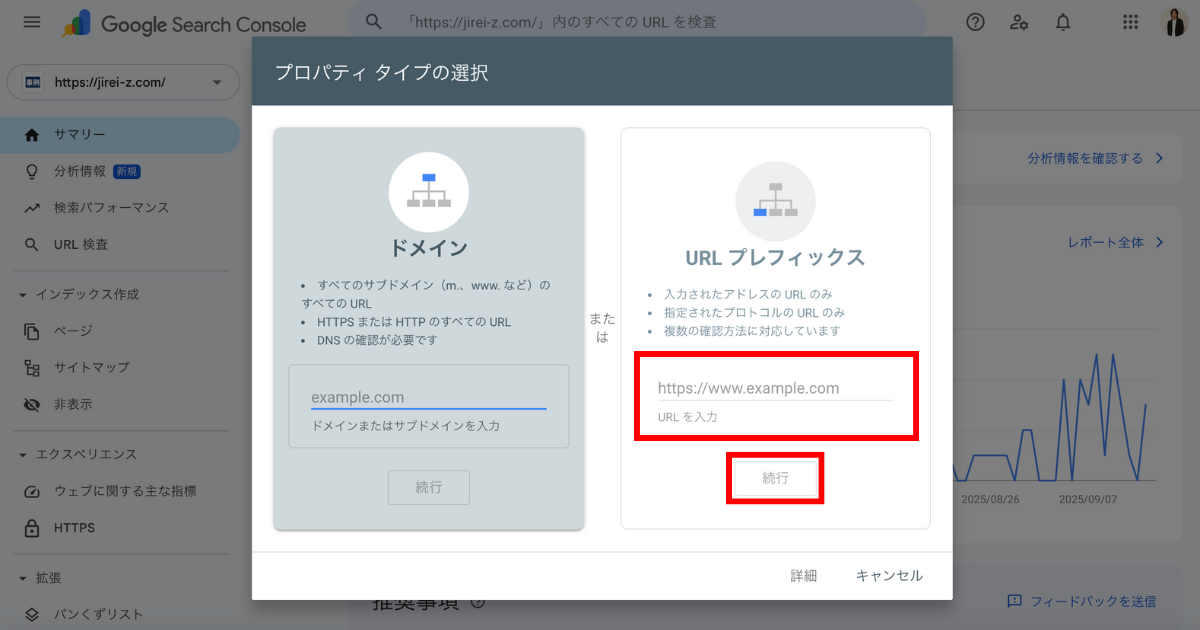Click the trend icon beside 検索パフォーマンス
The height and width of the screenshot is (630, 1200).
pyautogui.click(x=32, y=208)
